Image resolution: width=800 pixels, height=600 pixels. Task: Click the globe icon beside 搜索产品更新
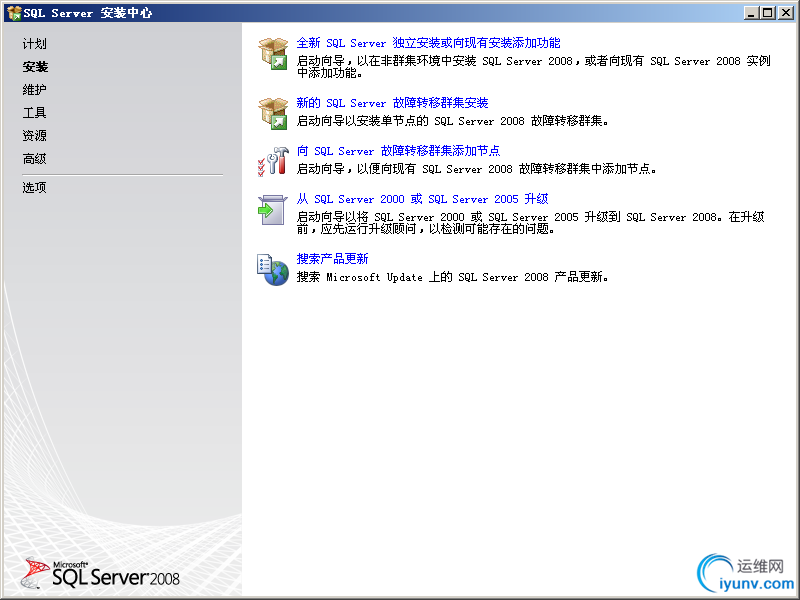pyautogui.click(x=273, y=269)
